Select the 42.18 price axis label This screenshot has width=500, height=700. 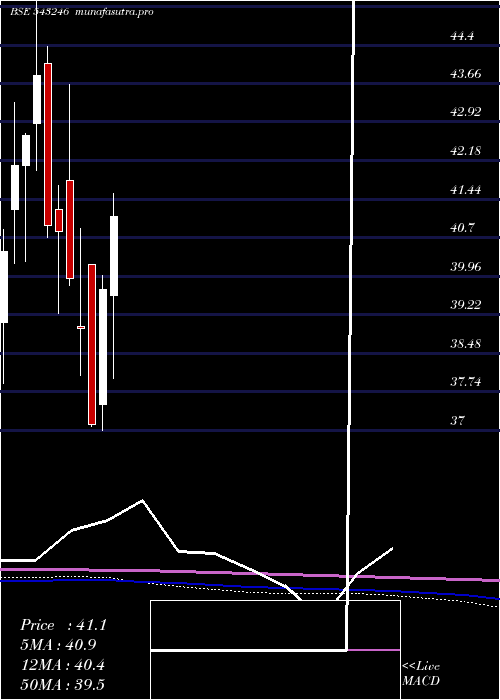pyautogui.click(x=466, y=151)
